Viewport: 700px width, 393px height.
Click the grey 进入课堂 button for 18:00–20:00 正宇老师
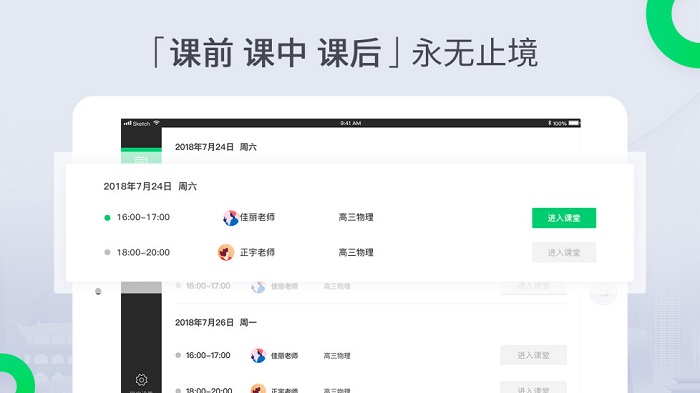coord(564,252)
